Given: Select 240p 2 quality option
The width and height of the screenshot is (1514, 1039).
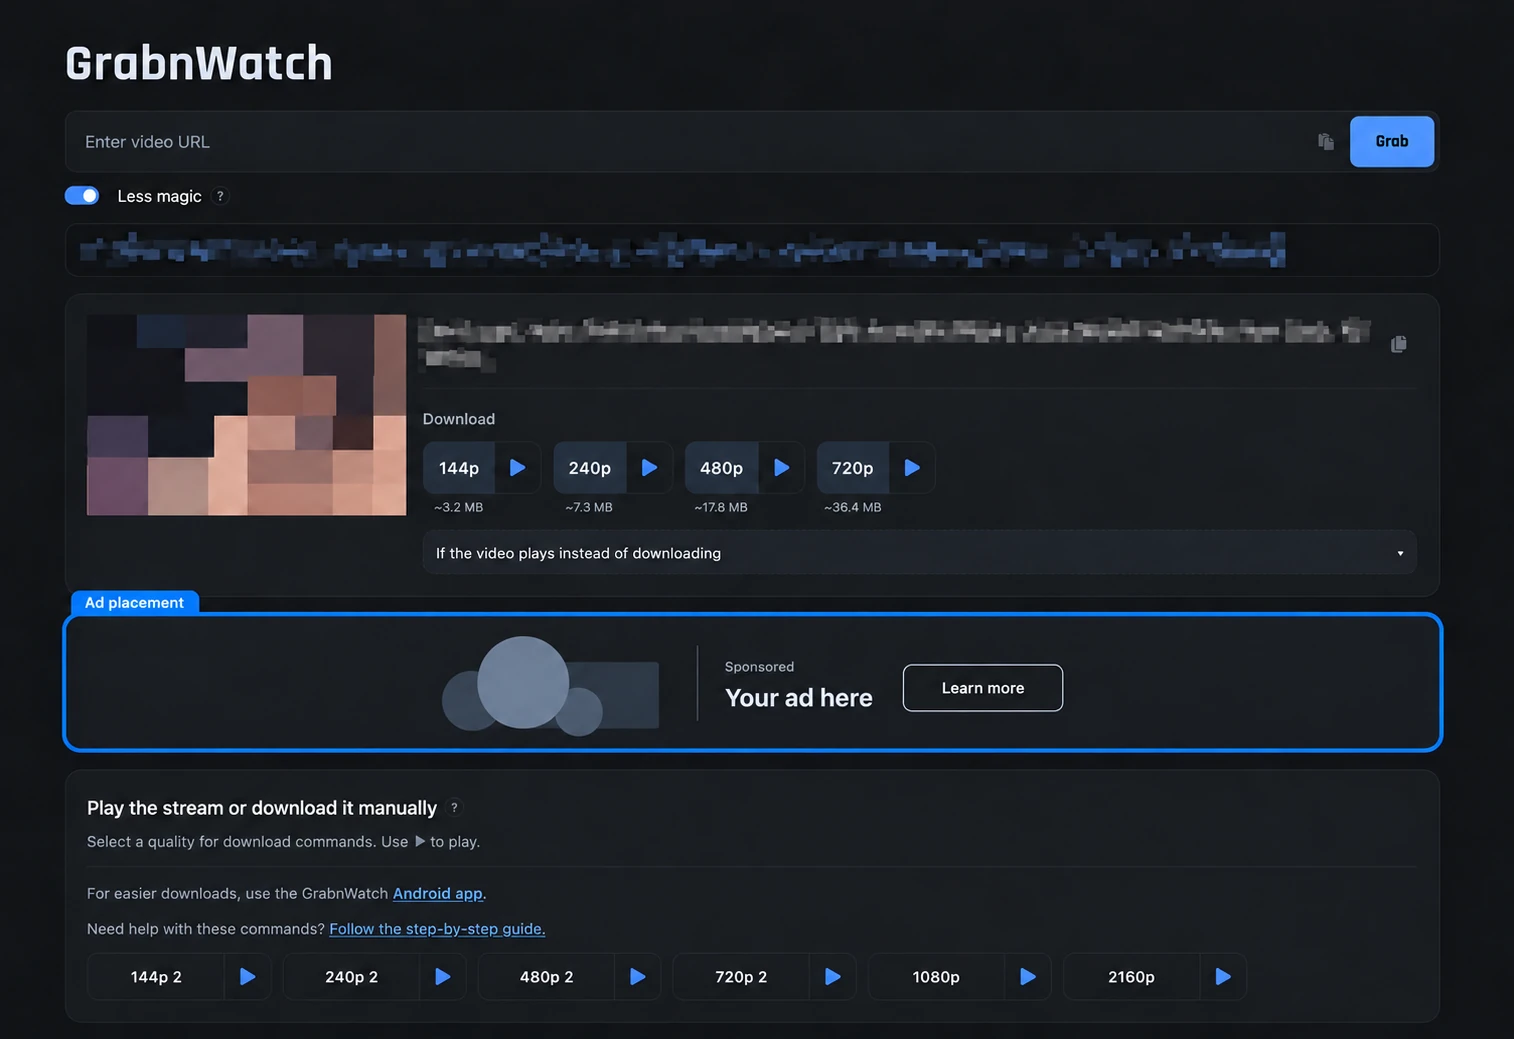Looking at the screenshot, I should pos(351,977).
